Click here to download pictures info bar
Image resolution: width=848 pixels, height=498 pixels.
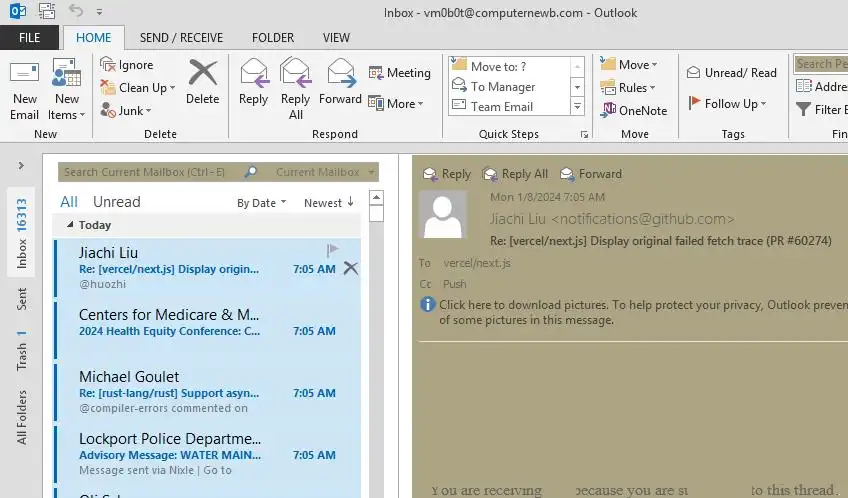click(634, 312)
